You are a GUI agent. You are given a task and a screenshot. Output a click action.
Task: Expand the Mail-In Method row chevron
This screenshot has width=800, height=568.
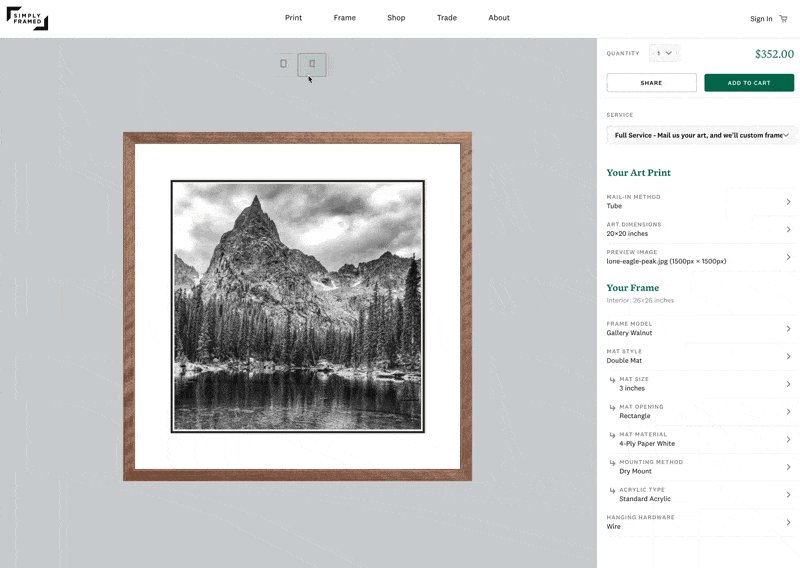pos(788,202)
